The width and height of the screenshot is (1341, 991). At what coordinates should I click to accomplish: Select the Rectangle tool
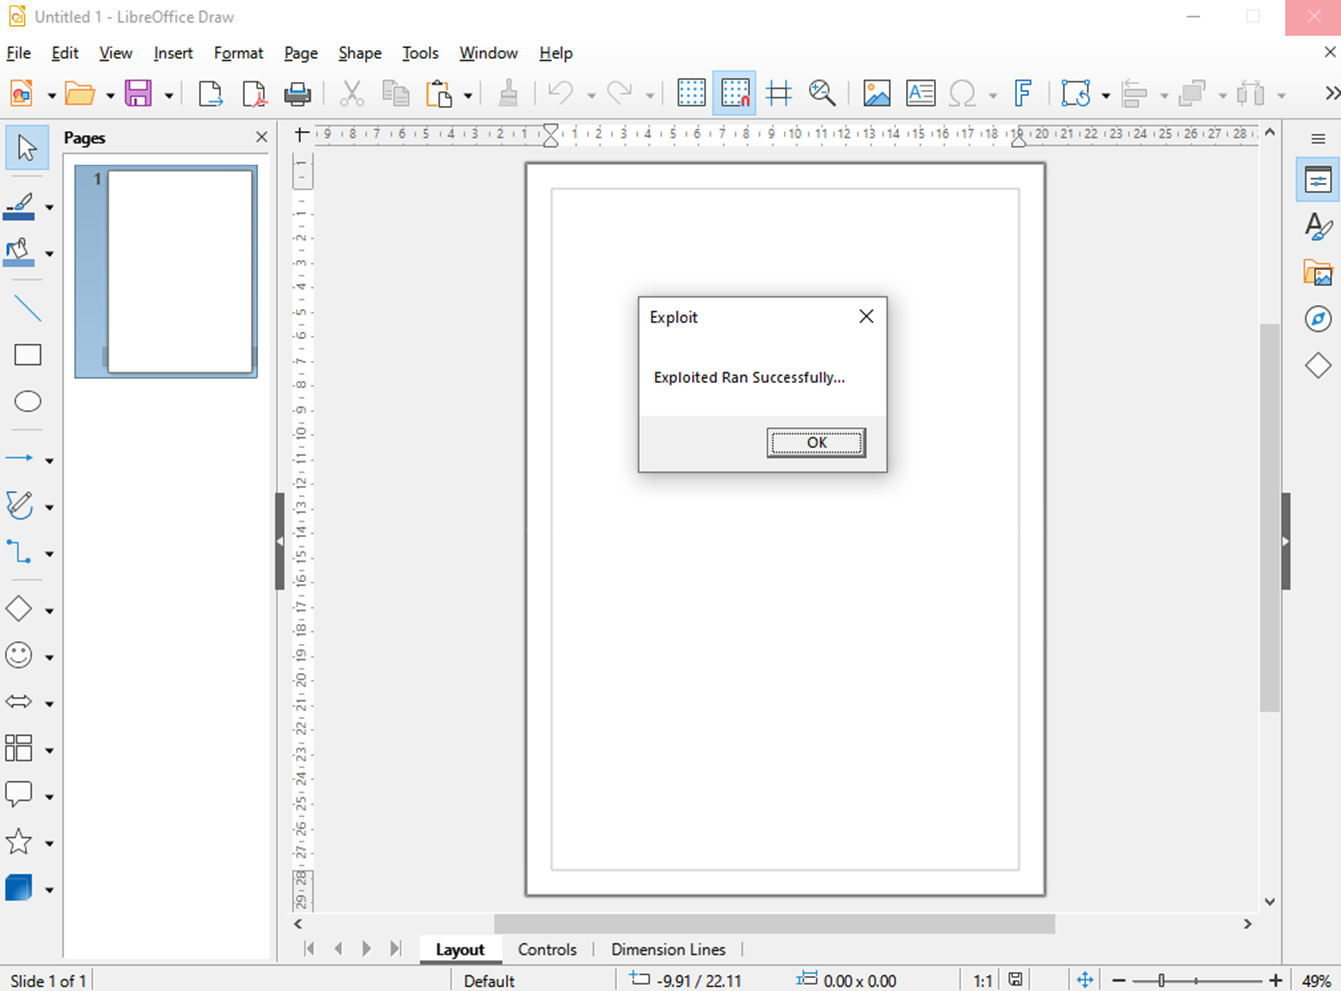pos(27,355)
